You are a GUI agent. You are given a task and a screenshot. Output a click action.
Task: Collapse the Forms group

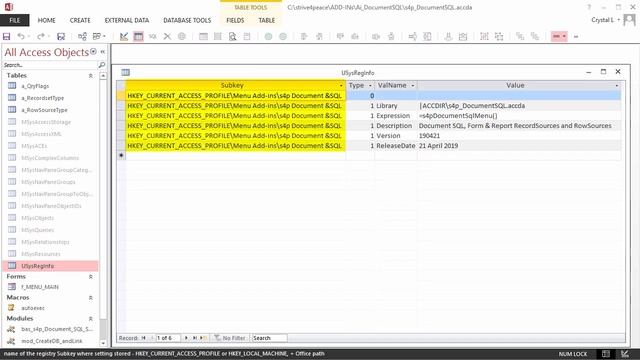pyautogui.click(x=91, y=277)
